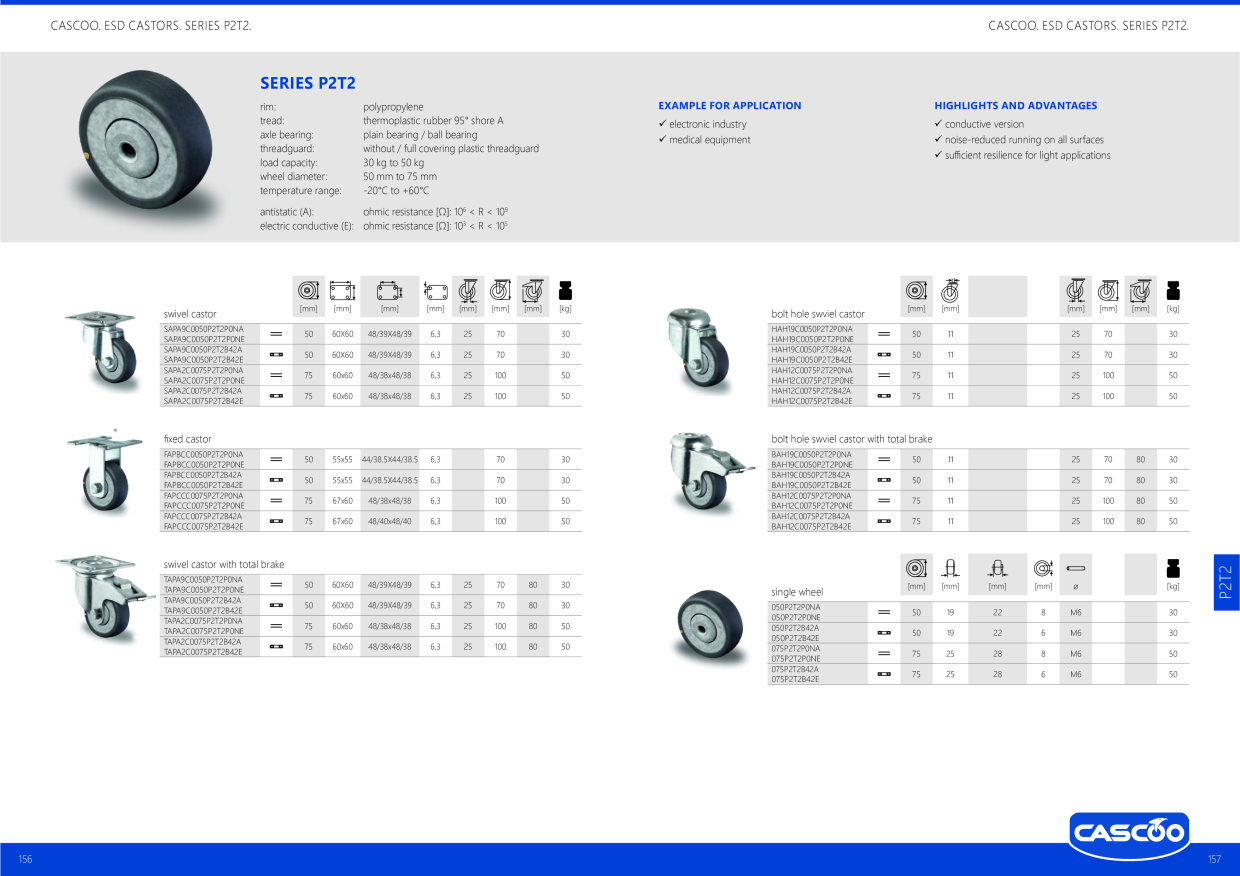
Task: Click the 'polypropylene' rim value
Action: pos(393,107)
